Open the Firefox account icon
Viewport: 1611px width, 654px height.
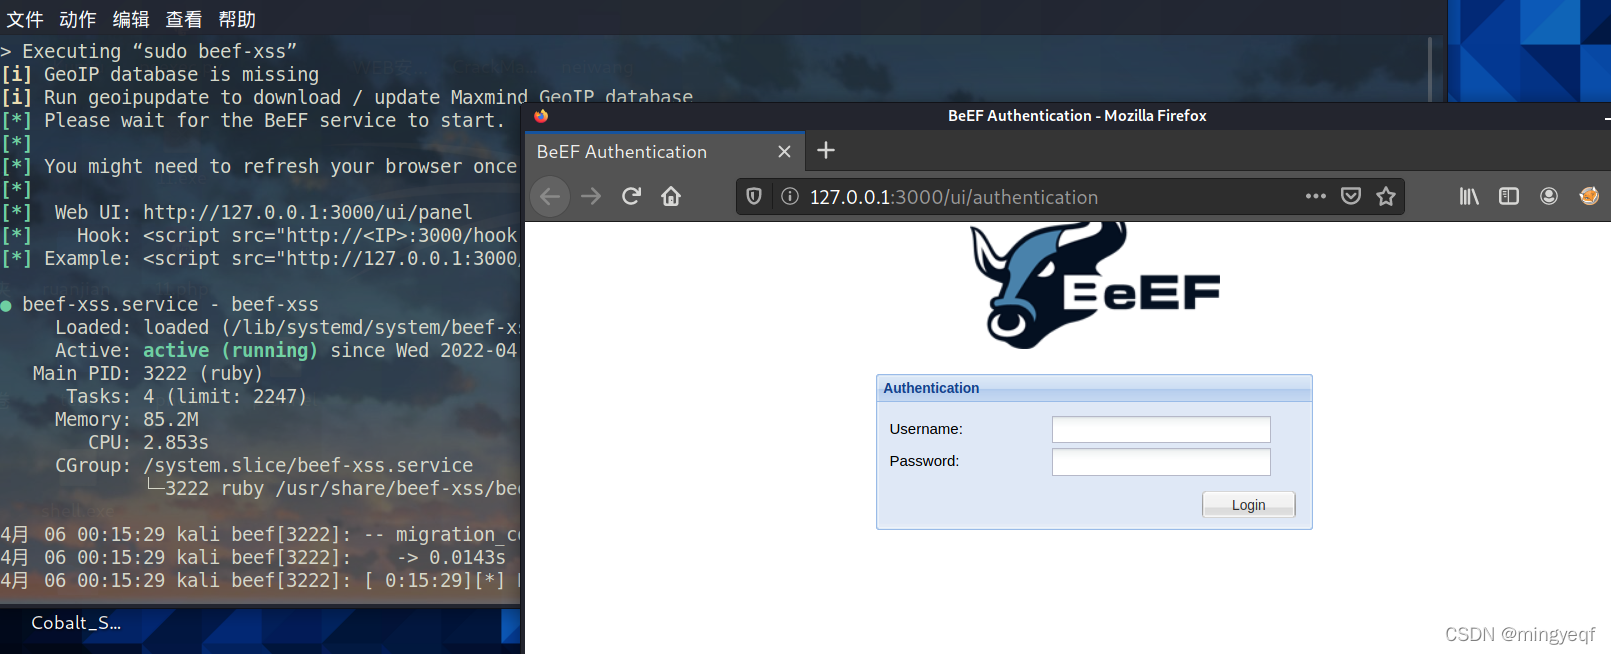coord(1549,196)
